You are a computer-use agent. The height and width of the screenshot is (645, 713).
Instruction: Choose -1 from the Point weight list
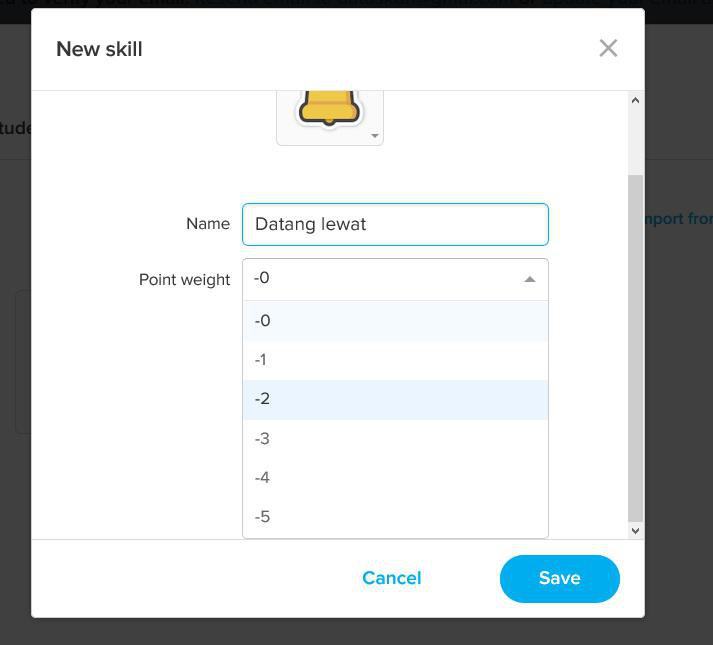(x=395, y=360)
